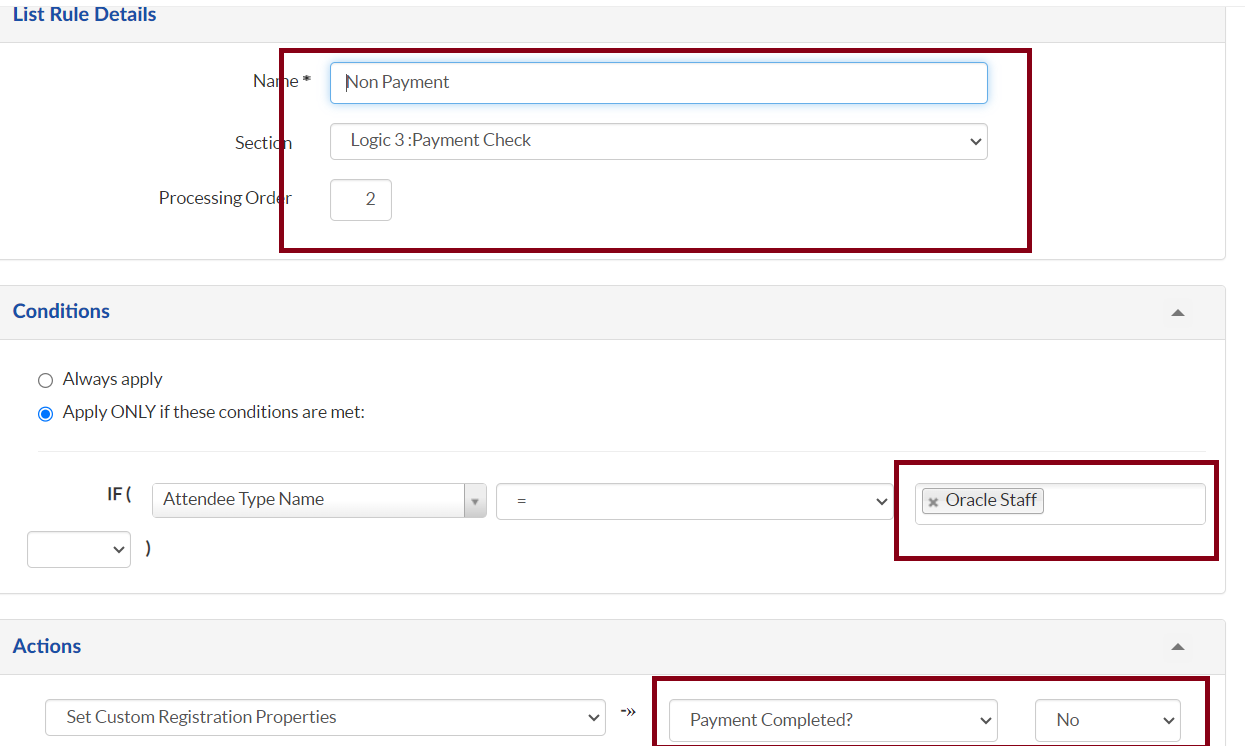Click the List Rule Details heading
The width and height of the screenshot is (1245, 746).
click(84, 15)
